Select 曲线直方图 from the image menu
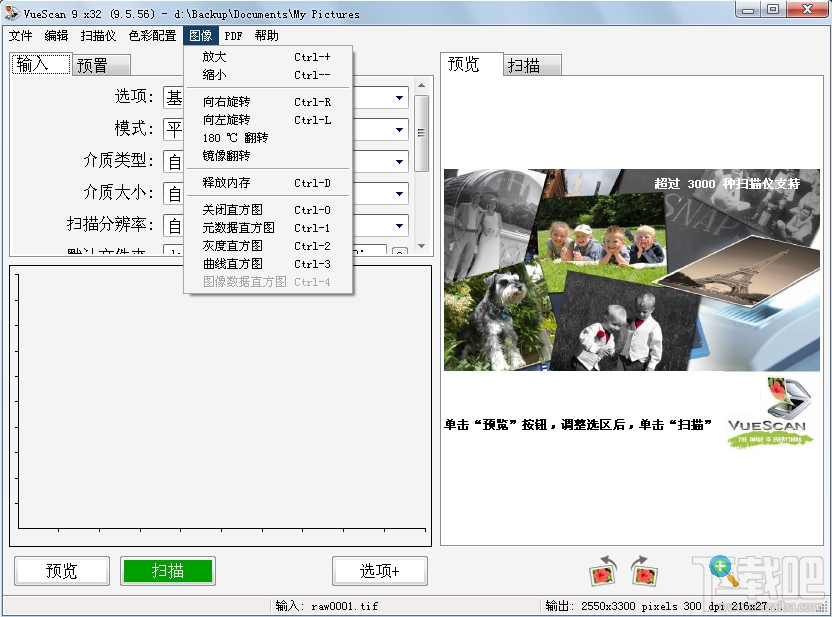The height and width of the screenshot is (617, 832). tap(235, 263)
